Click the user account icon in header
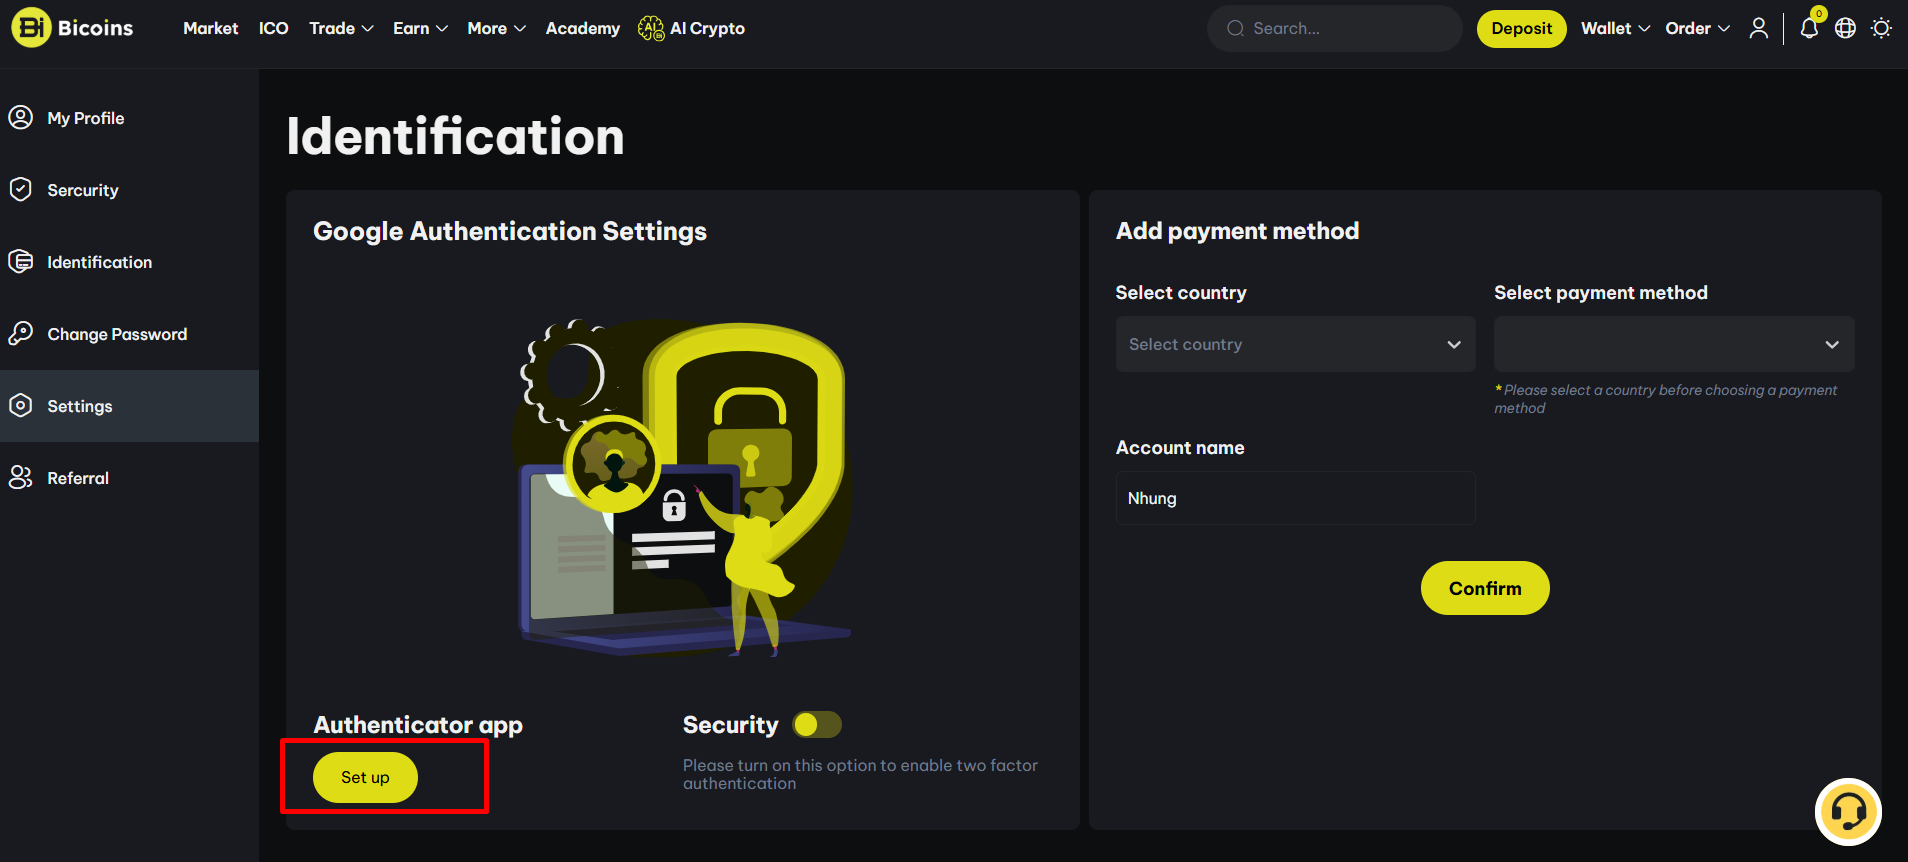The image size is (1908, 862). [x=1758, y=28]
